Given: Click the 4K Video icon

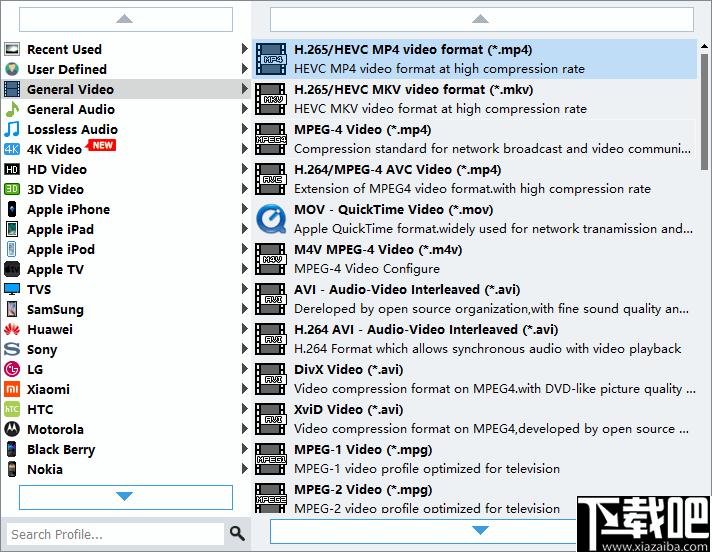Looking at the screenshot, I should 12,149.
